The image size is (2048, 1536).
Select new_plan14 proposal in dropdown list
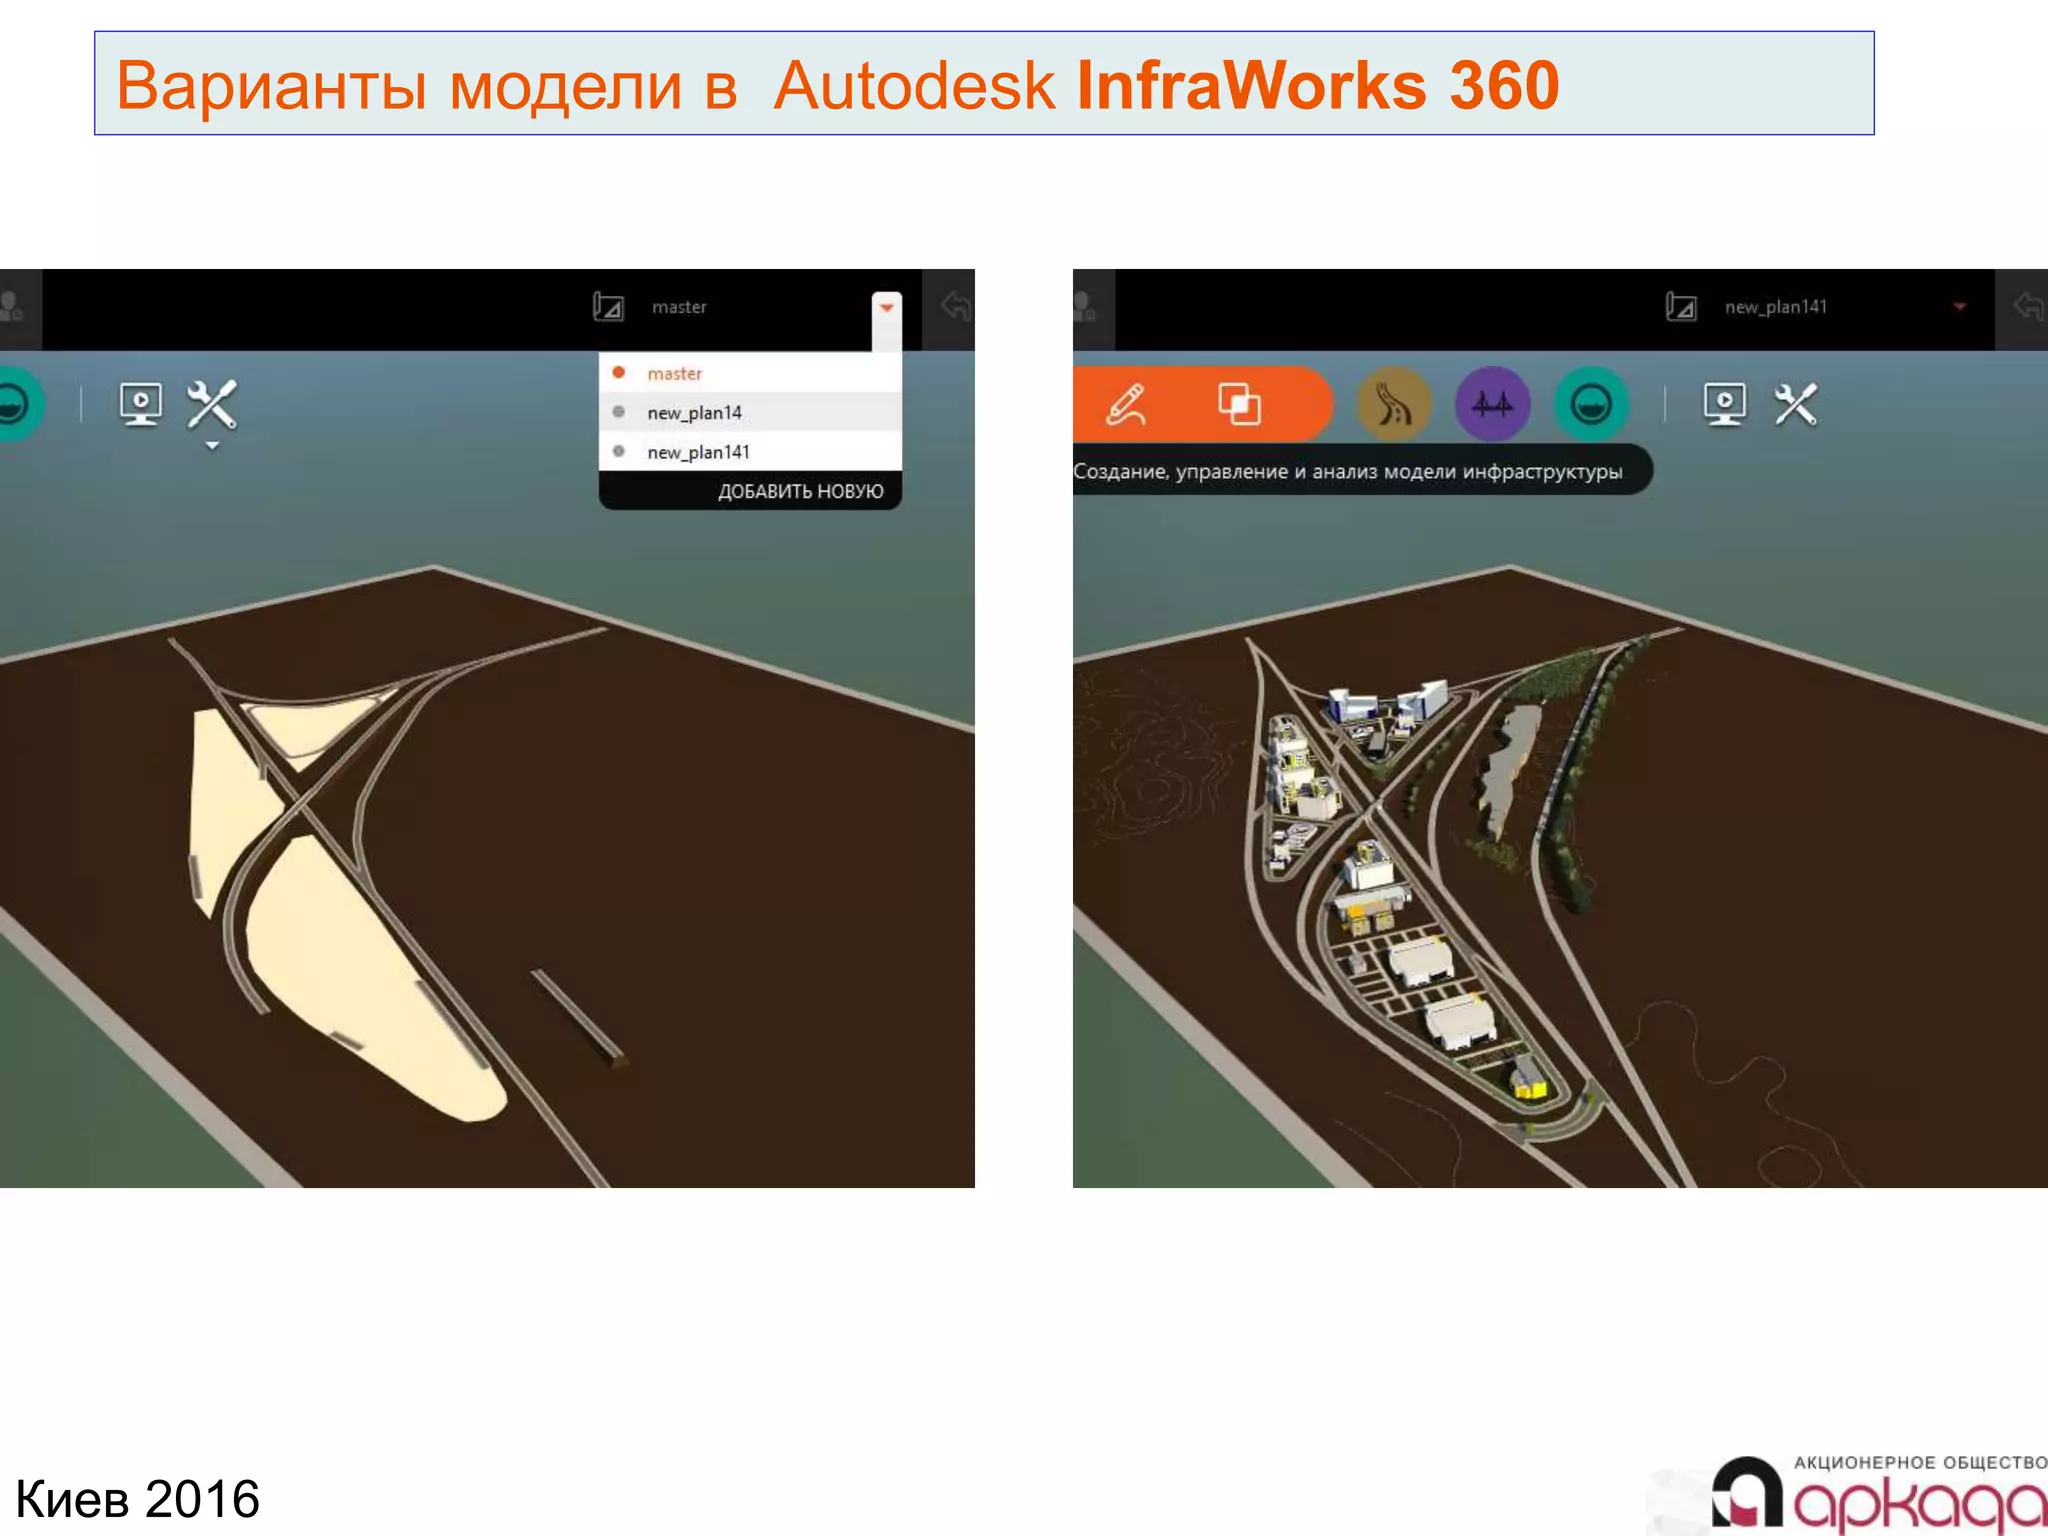pyautogui.click(x=750, y=412)
